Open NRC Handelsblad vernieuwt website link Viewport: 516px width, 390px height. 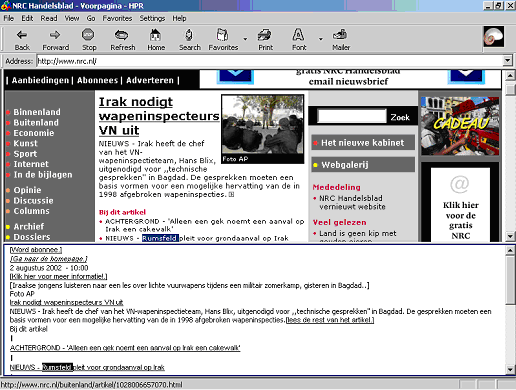coord(352,202)
